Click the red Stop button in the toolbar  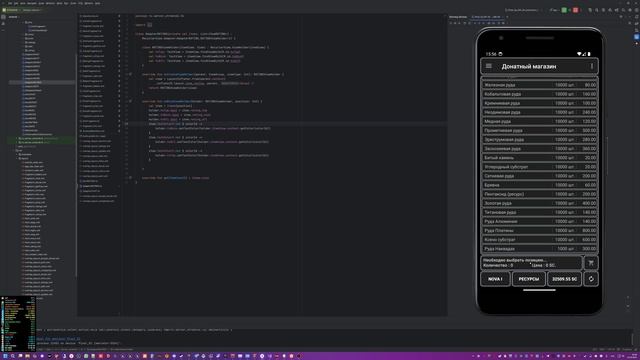click(576, 10)
